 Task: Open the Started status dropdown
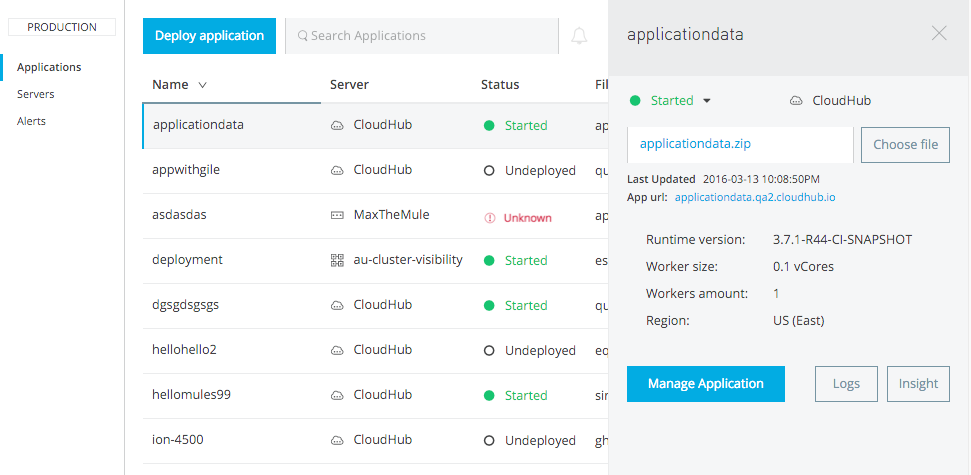click(706, 101)
